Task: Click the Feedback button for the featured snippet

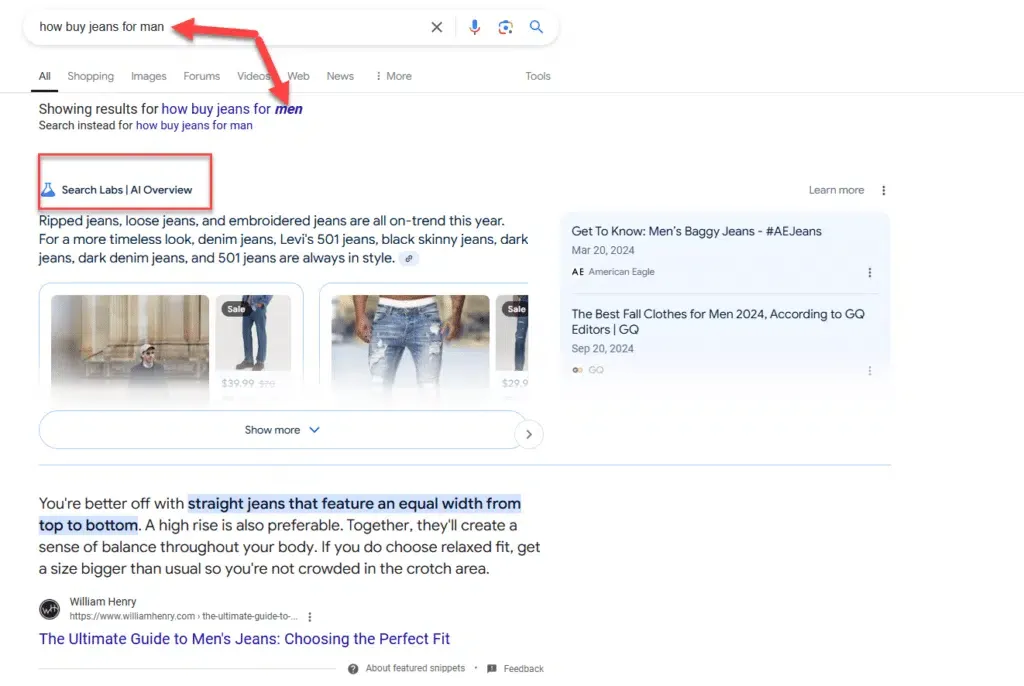Action: pyautogui.click(x=524, y=668)
